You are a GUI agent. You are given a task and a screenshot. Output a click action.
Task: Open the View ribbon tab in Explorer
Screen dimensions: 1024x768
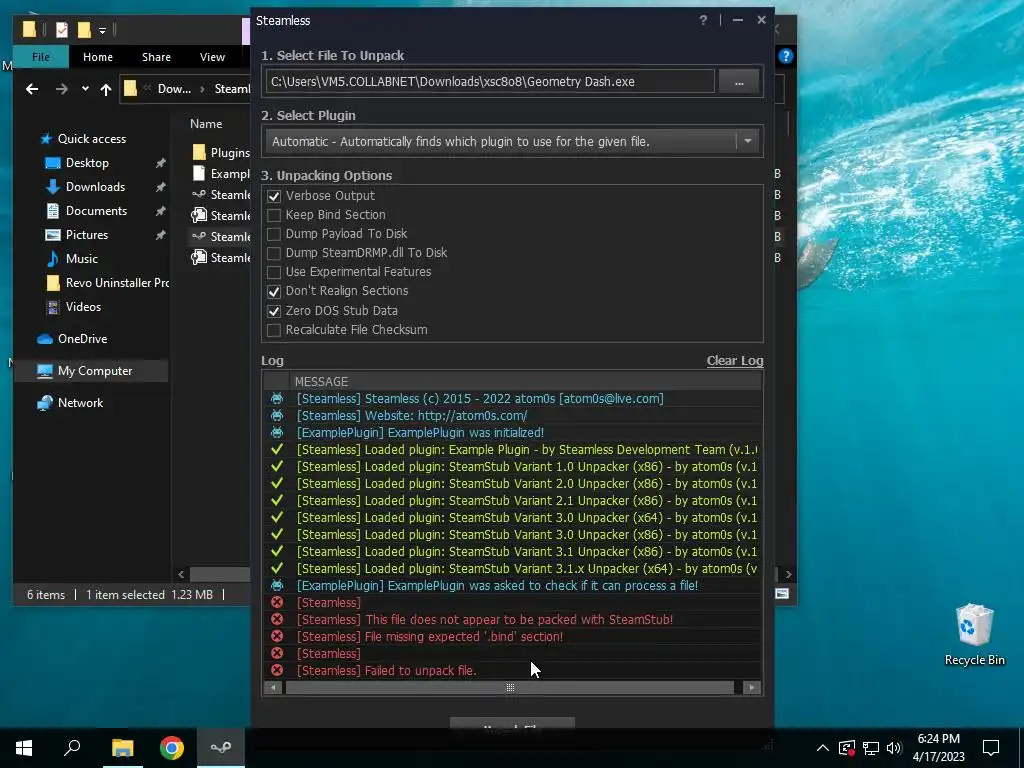[x=212, y=57]
